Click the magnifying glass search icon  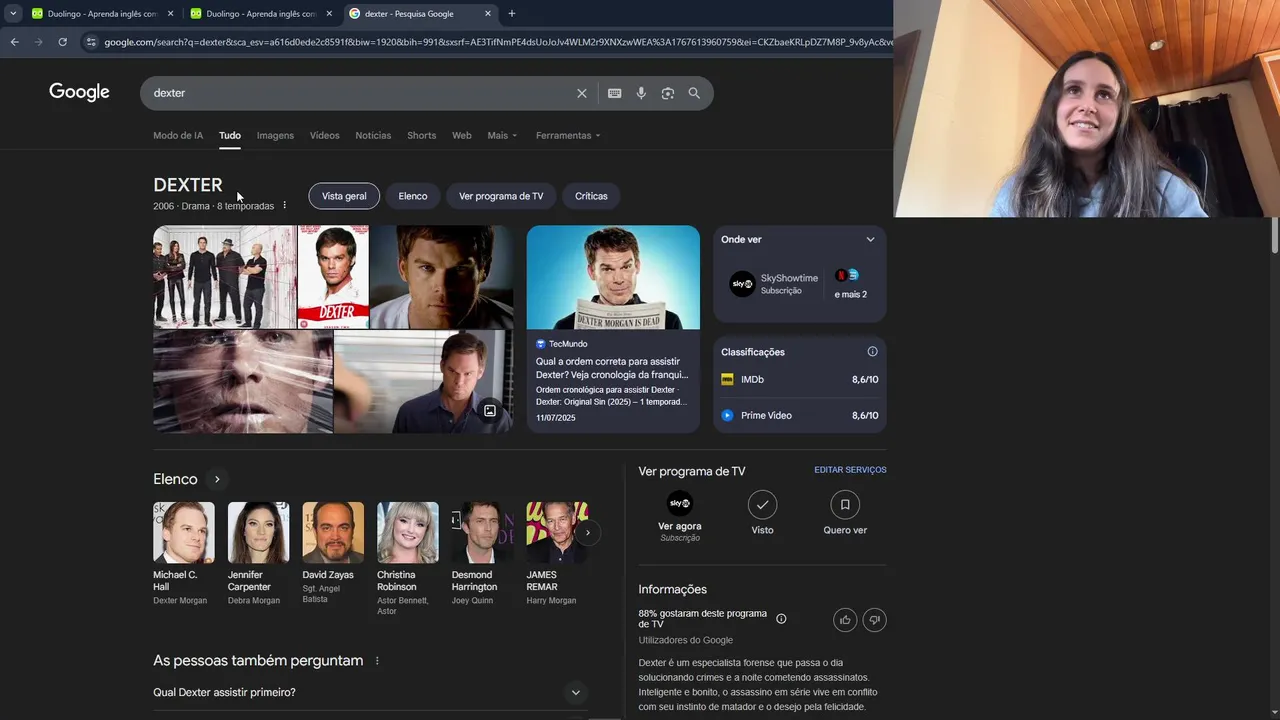tap(694, 93)
